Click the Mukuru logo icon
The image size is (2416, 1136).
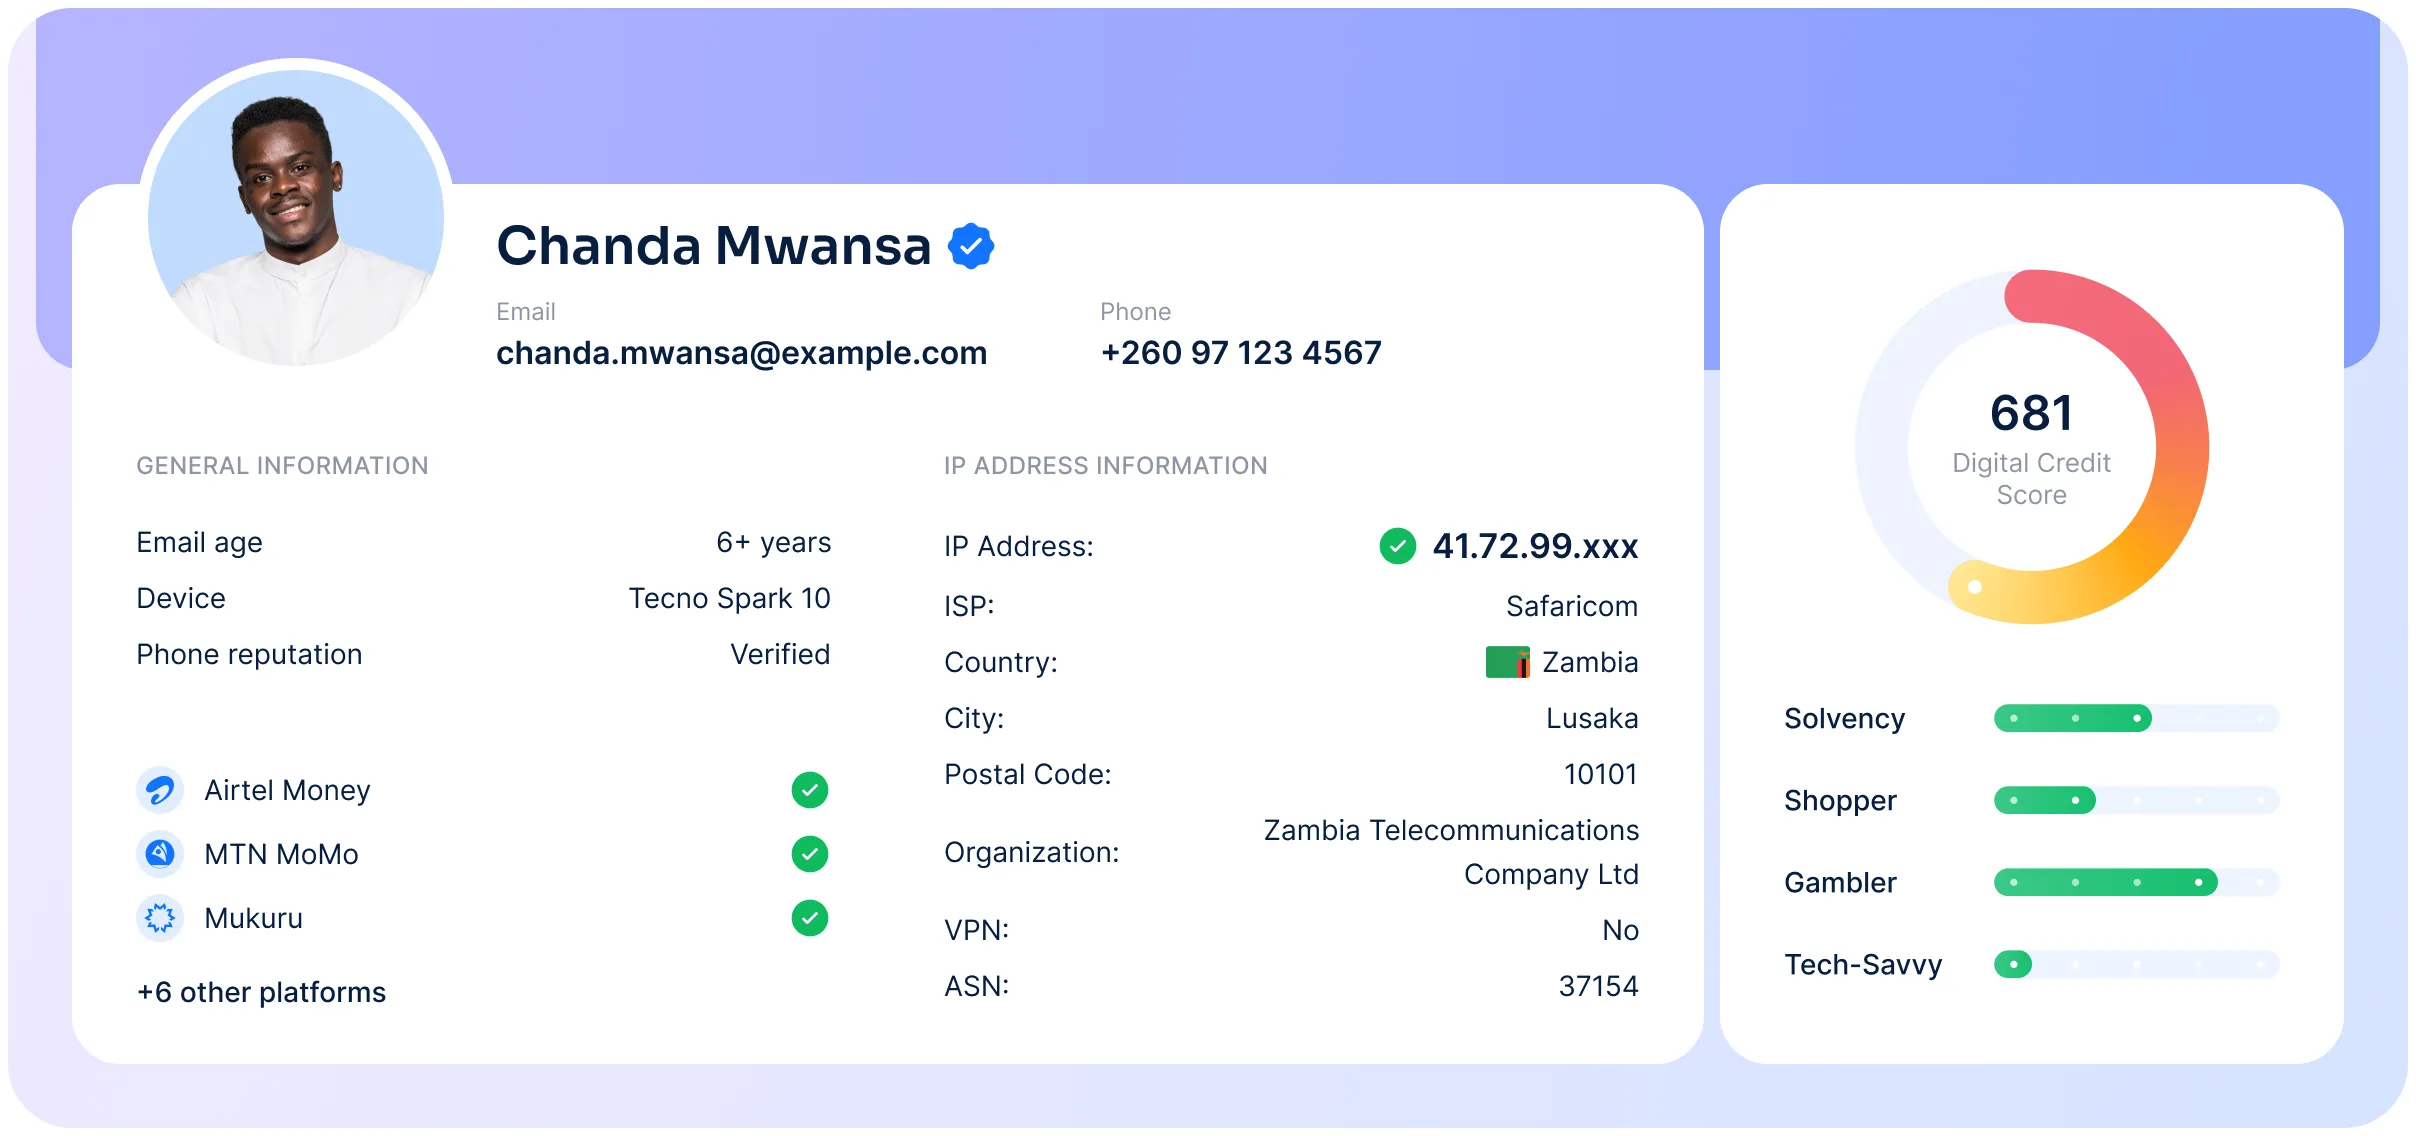tap(160, 918)
